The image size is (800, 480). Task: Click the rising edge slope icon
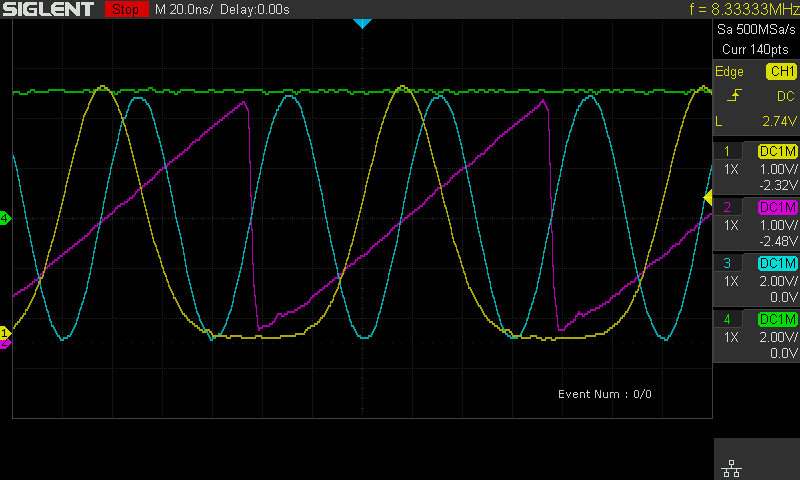(x=734, y=95)
